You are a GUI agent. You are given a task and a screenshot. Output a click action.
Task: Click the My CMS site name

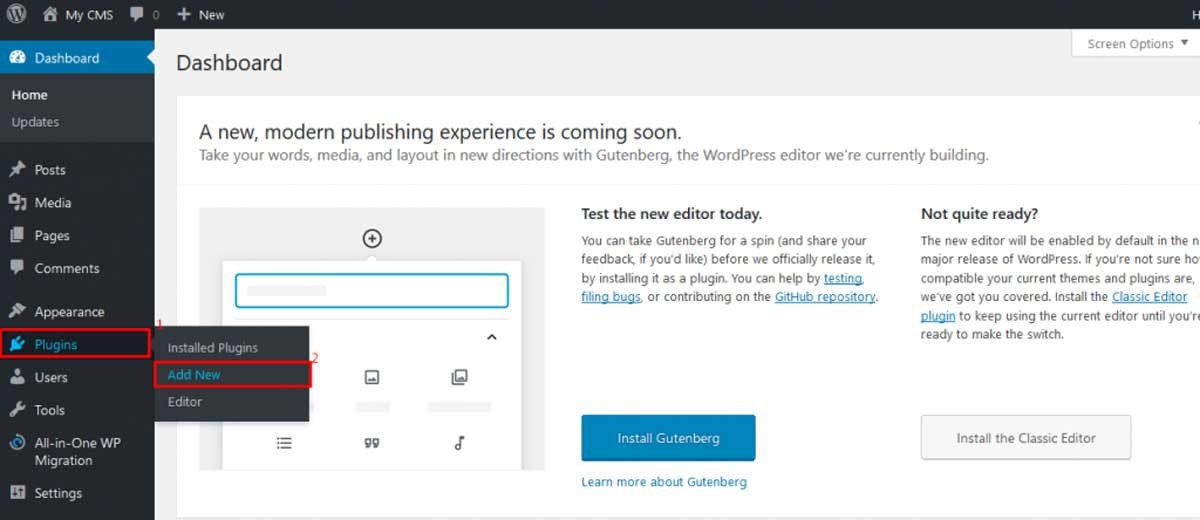(x=89, y=15)
